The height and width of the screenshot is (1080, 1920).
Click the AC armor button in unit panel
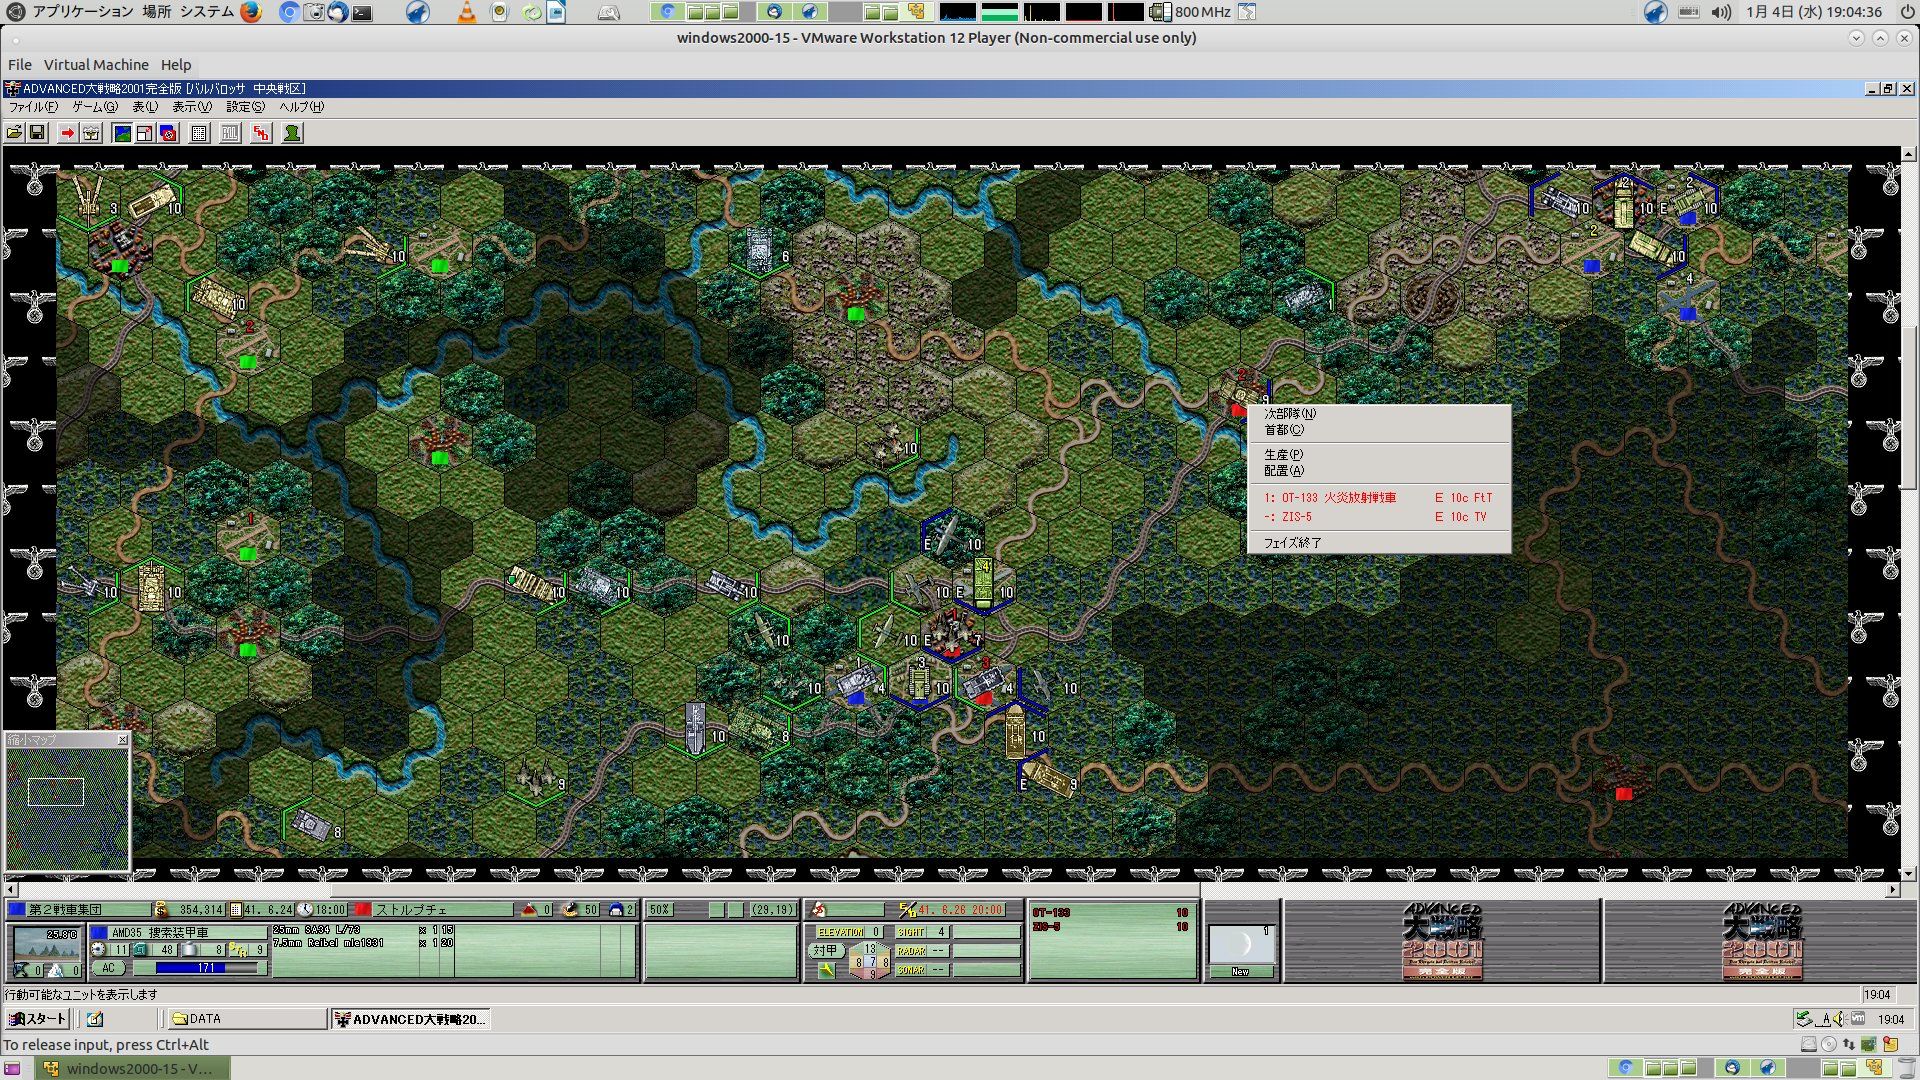tap(108, 968)
